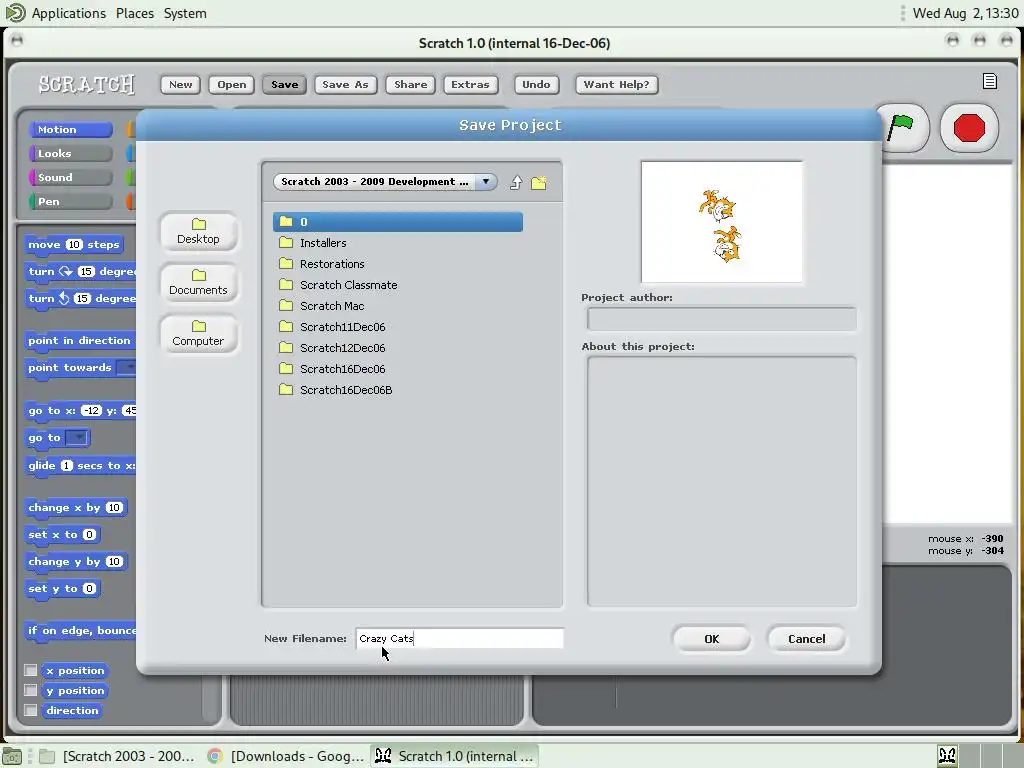Click the change x by 10 block
Screen dimensions: 1024x768
tap(76, 507)
